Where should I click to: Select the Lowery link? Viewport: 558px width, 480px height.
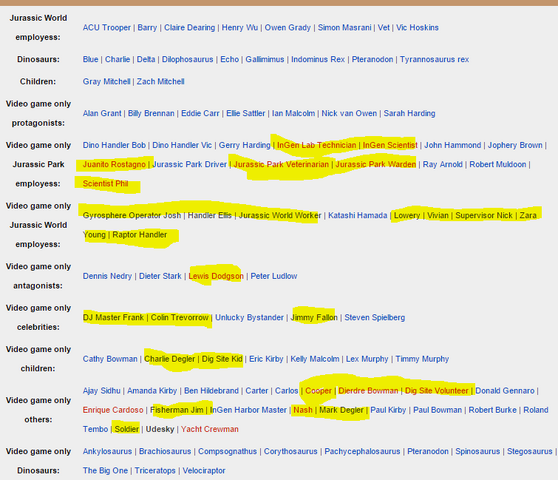point(407,216)
